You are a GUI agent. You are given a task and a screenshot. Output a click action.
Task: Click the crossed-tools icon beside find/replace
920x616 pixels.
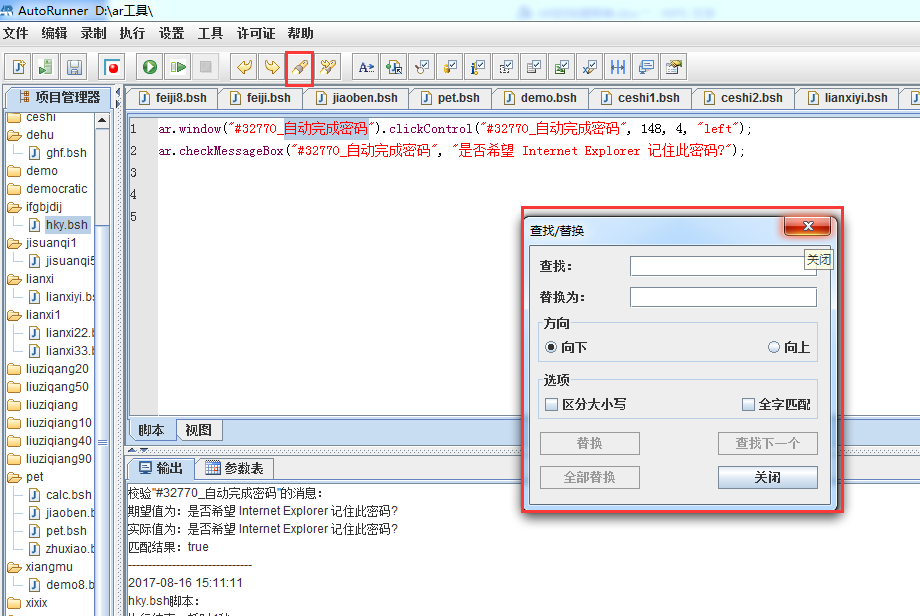click(328, 67)
